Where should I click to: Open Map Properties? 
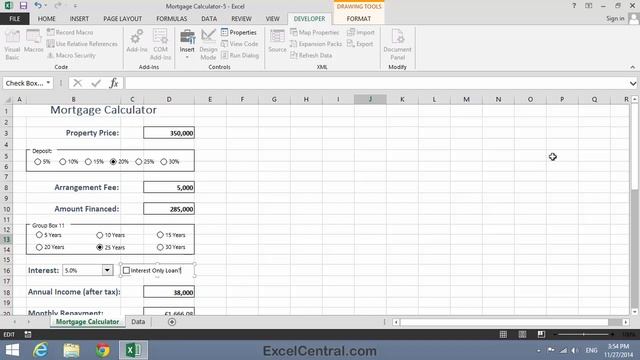315,32
